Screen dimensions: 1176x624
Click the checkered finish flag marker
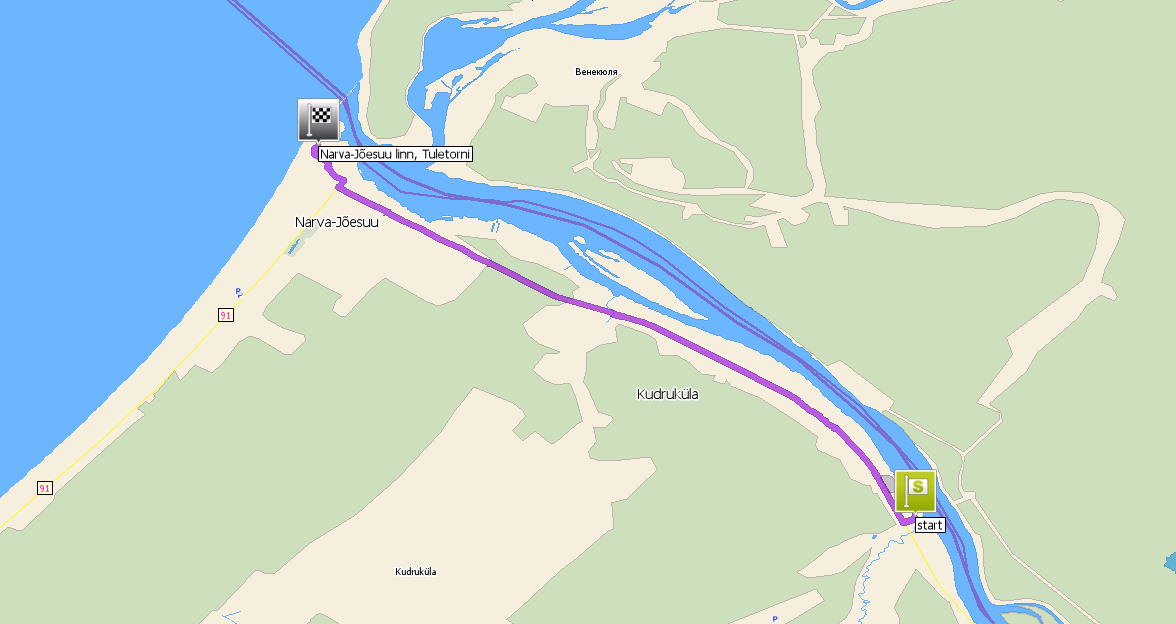318,120
